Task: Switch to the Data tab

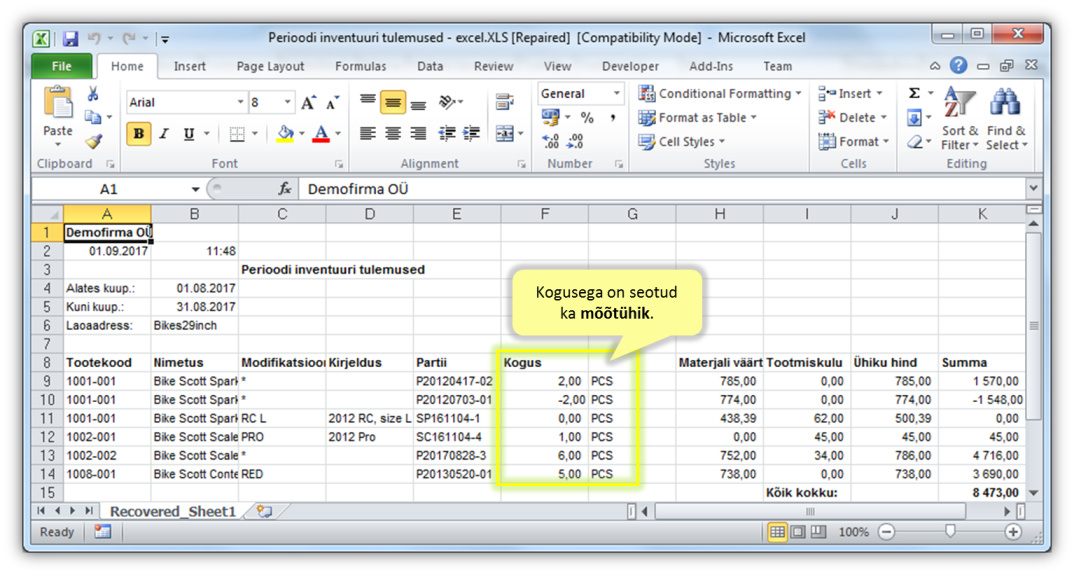Action: [429, 66]
